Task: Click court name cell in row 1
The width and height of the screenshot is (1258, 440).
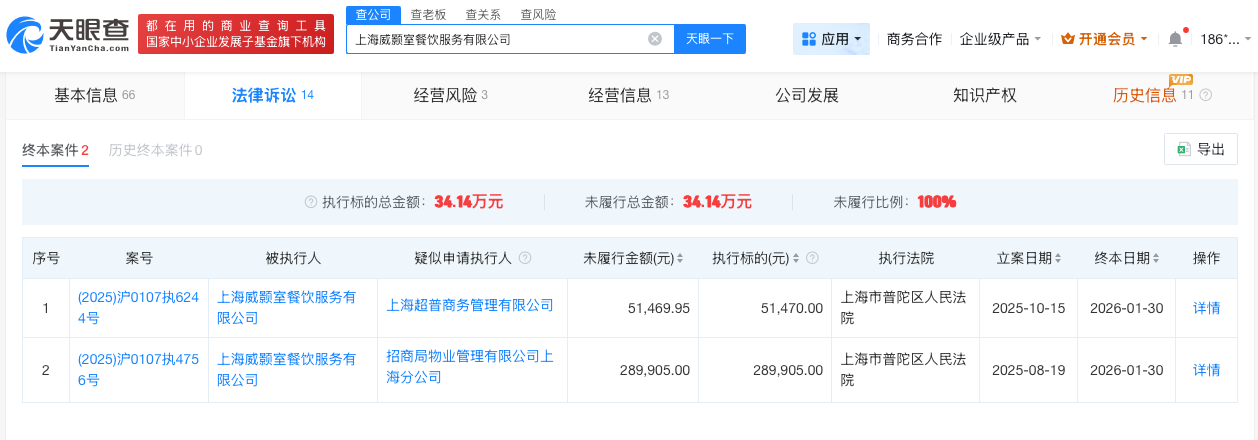Action: click(905, 308)
